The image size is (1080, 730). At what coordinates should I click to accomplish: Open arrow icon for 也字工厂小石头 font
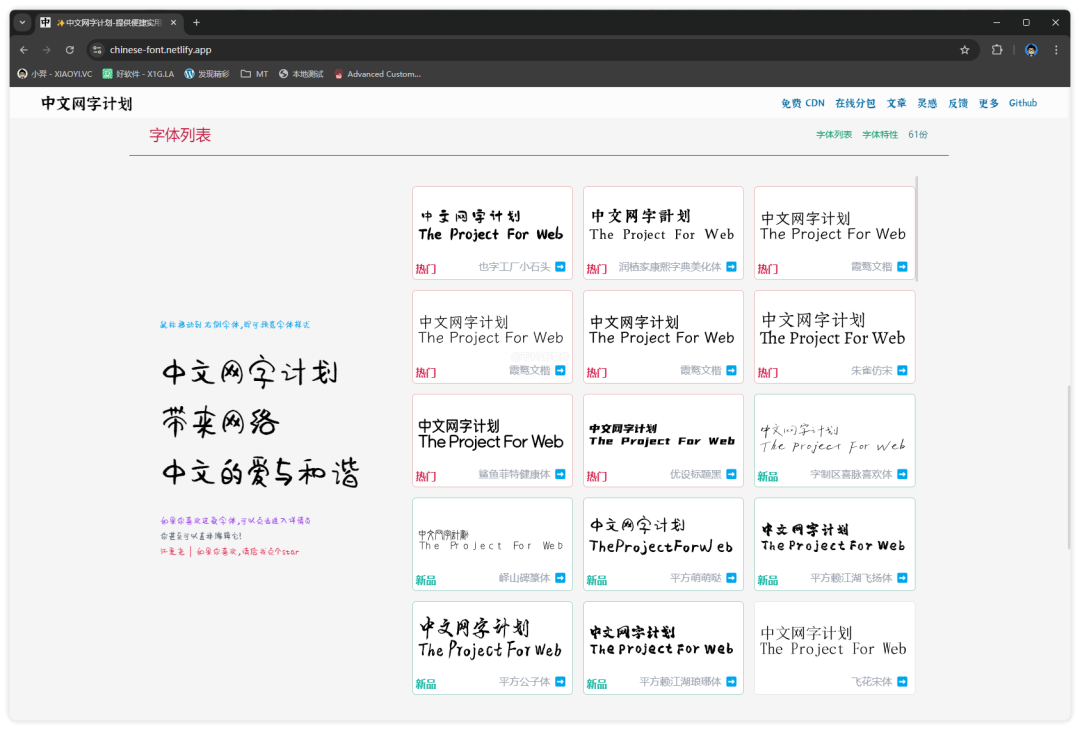(559, 268)
